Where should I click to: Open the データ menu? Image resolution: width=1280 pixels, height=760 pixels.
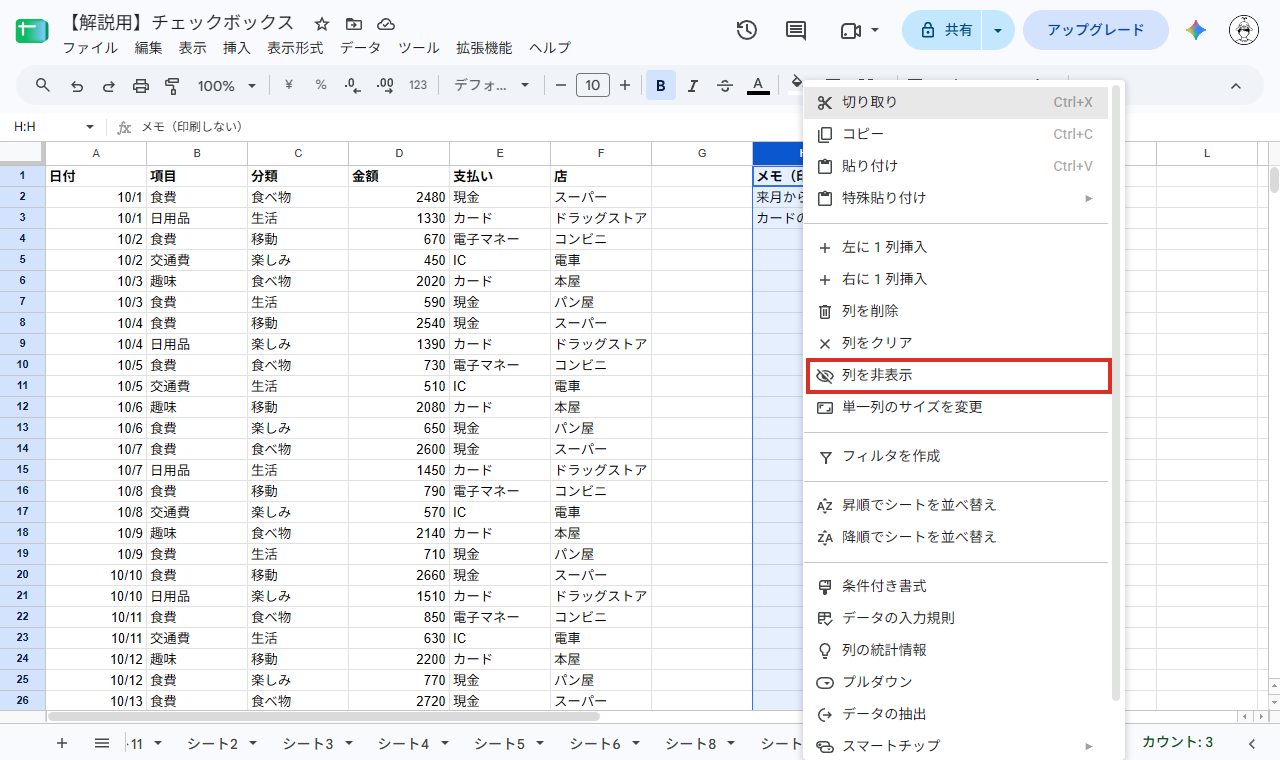360,47
